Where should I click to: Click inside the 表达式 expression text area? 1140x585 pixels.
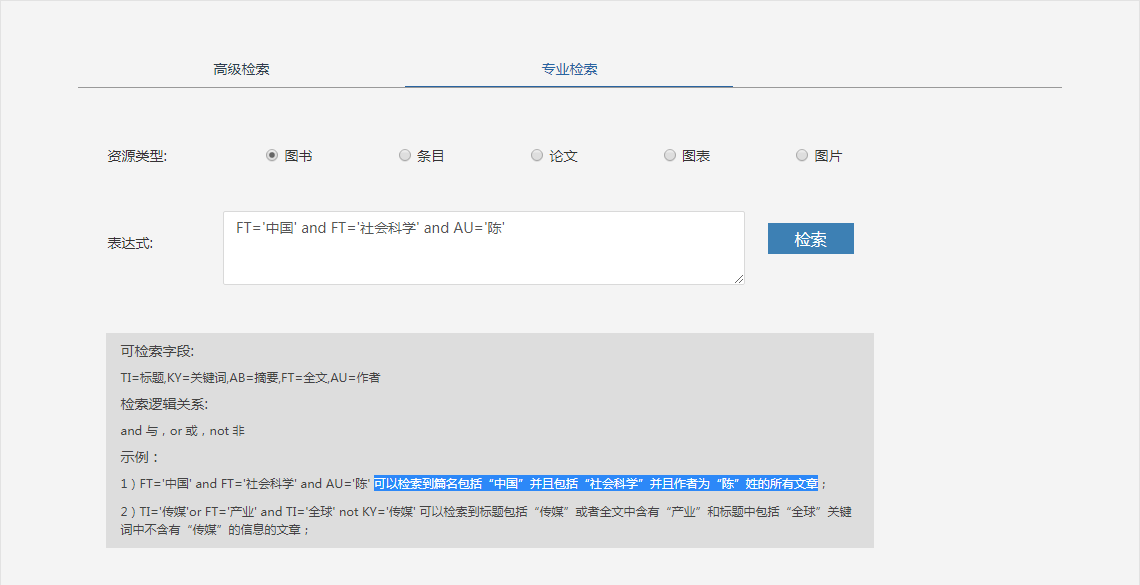(483, 248)
